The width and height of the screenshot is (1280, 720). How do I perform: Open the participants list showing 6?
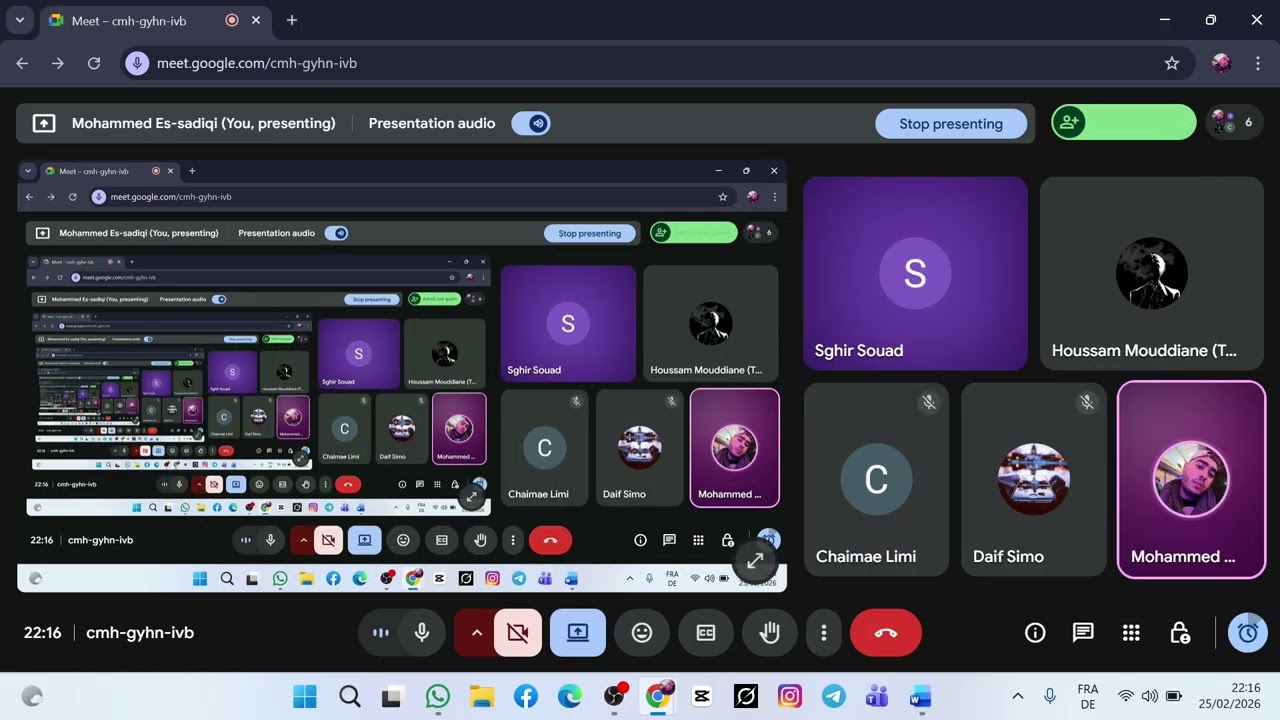pos(1233,123)
